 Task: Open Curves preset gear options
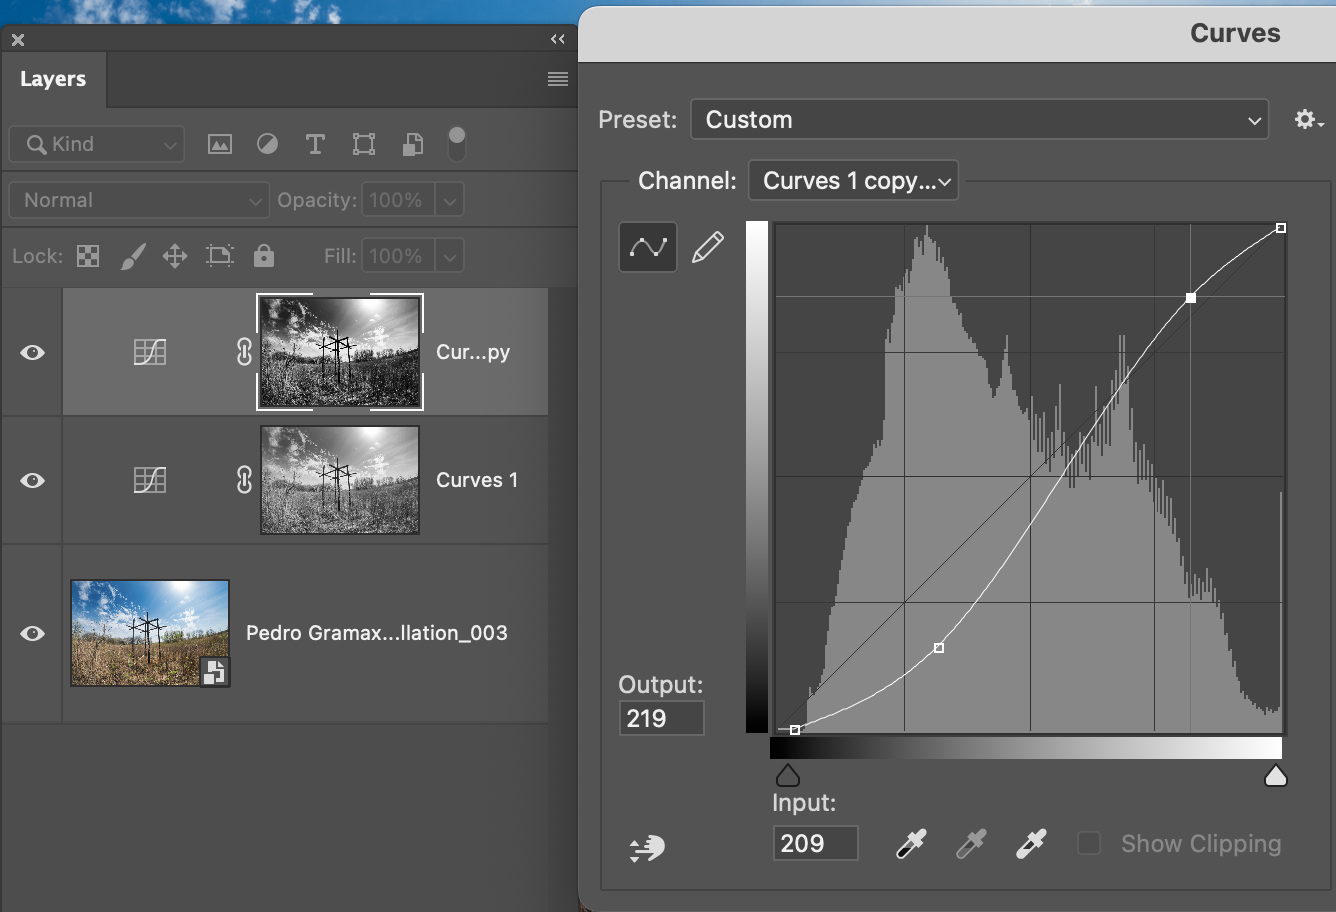click(1309, 120)
